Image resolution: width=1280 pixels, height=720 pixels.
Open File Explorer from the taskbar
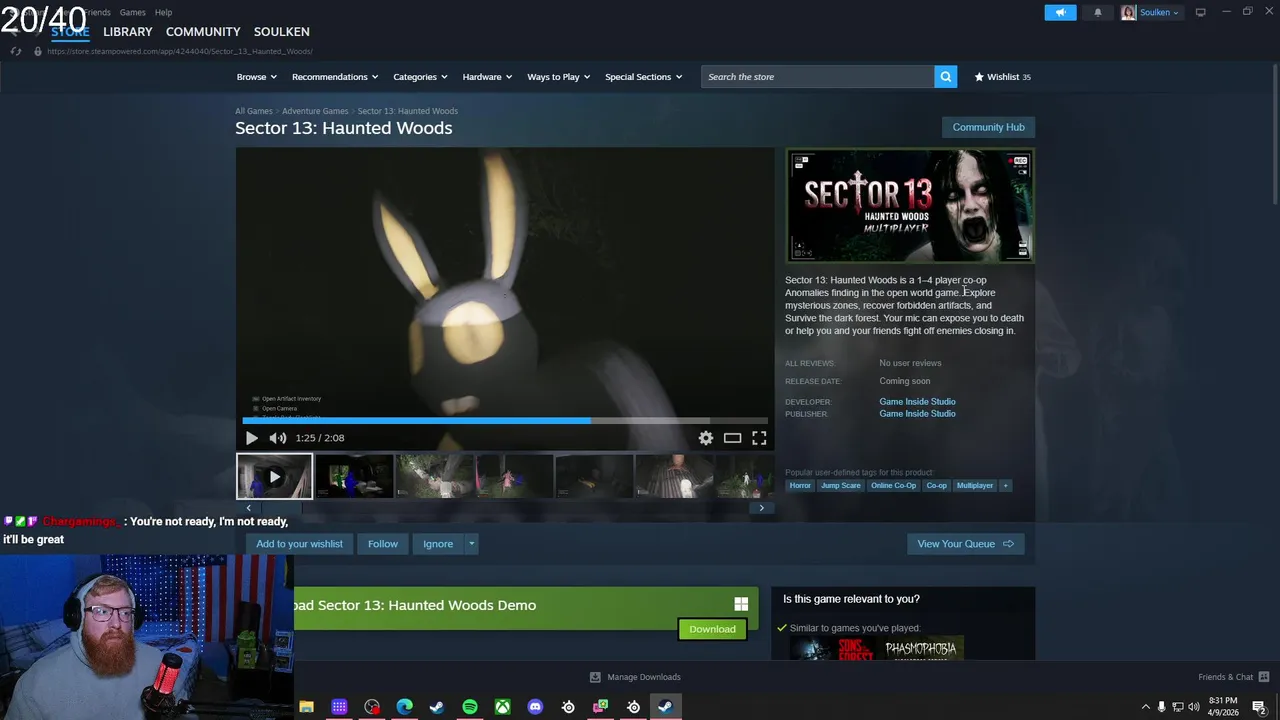[306, 707]
